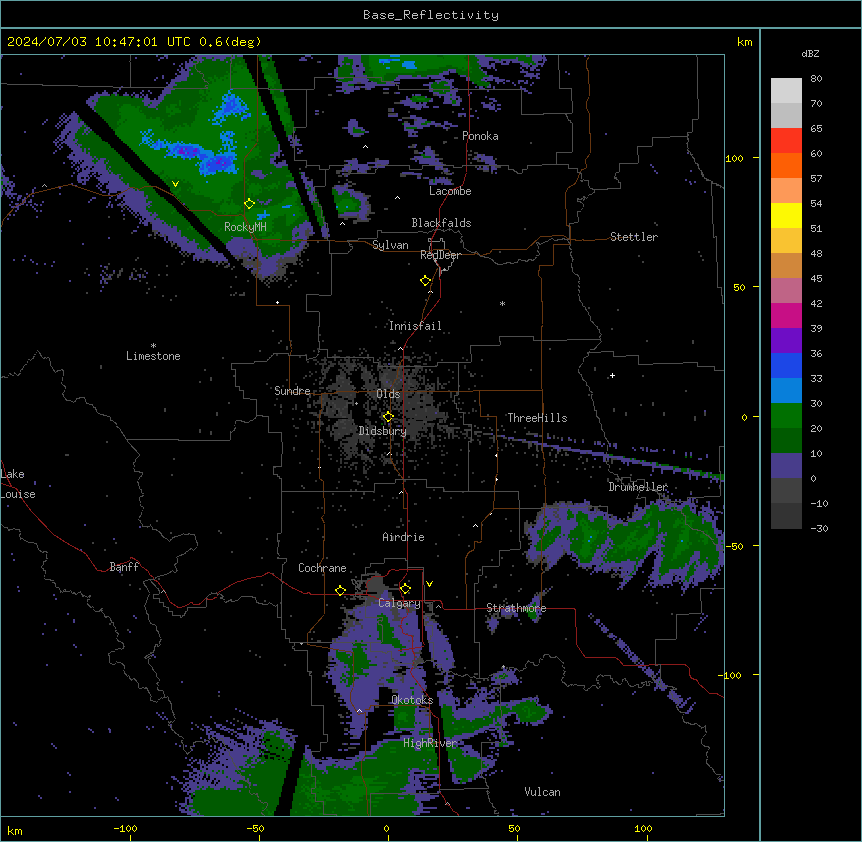Click the Calgary city label
862x842 pixels.
[399, 603]
